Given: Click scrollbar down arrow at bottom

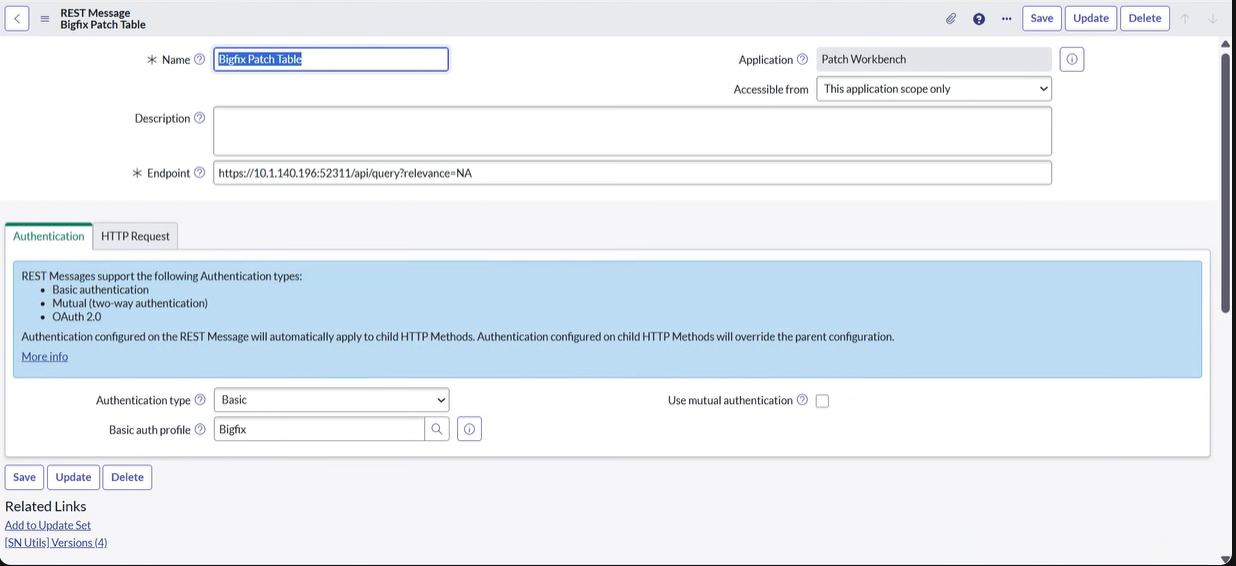Looking at the screenshot, I should [x=1226, y=559].
